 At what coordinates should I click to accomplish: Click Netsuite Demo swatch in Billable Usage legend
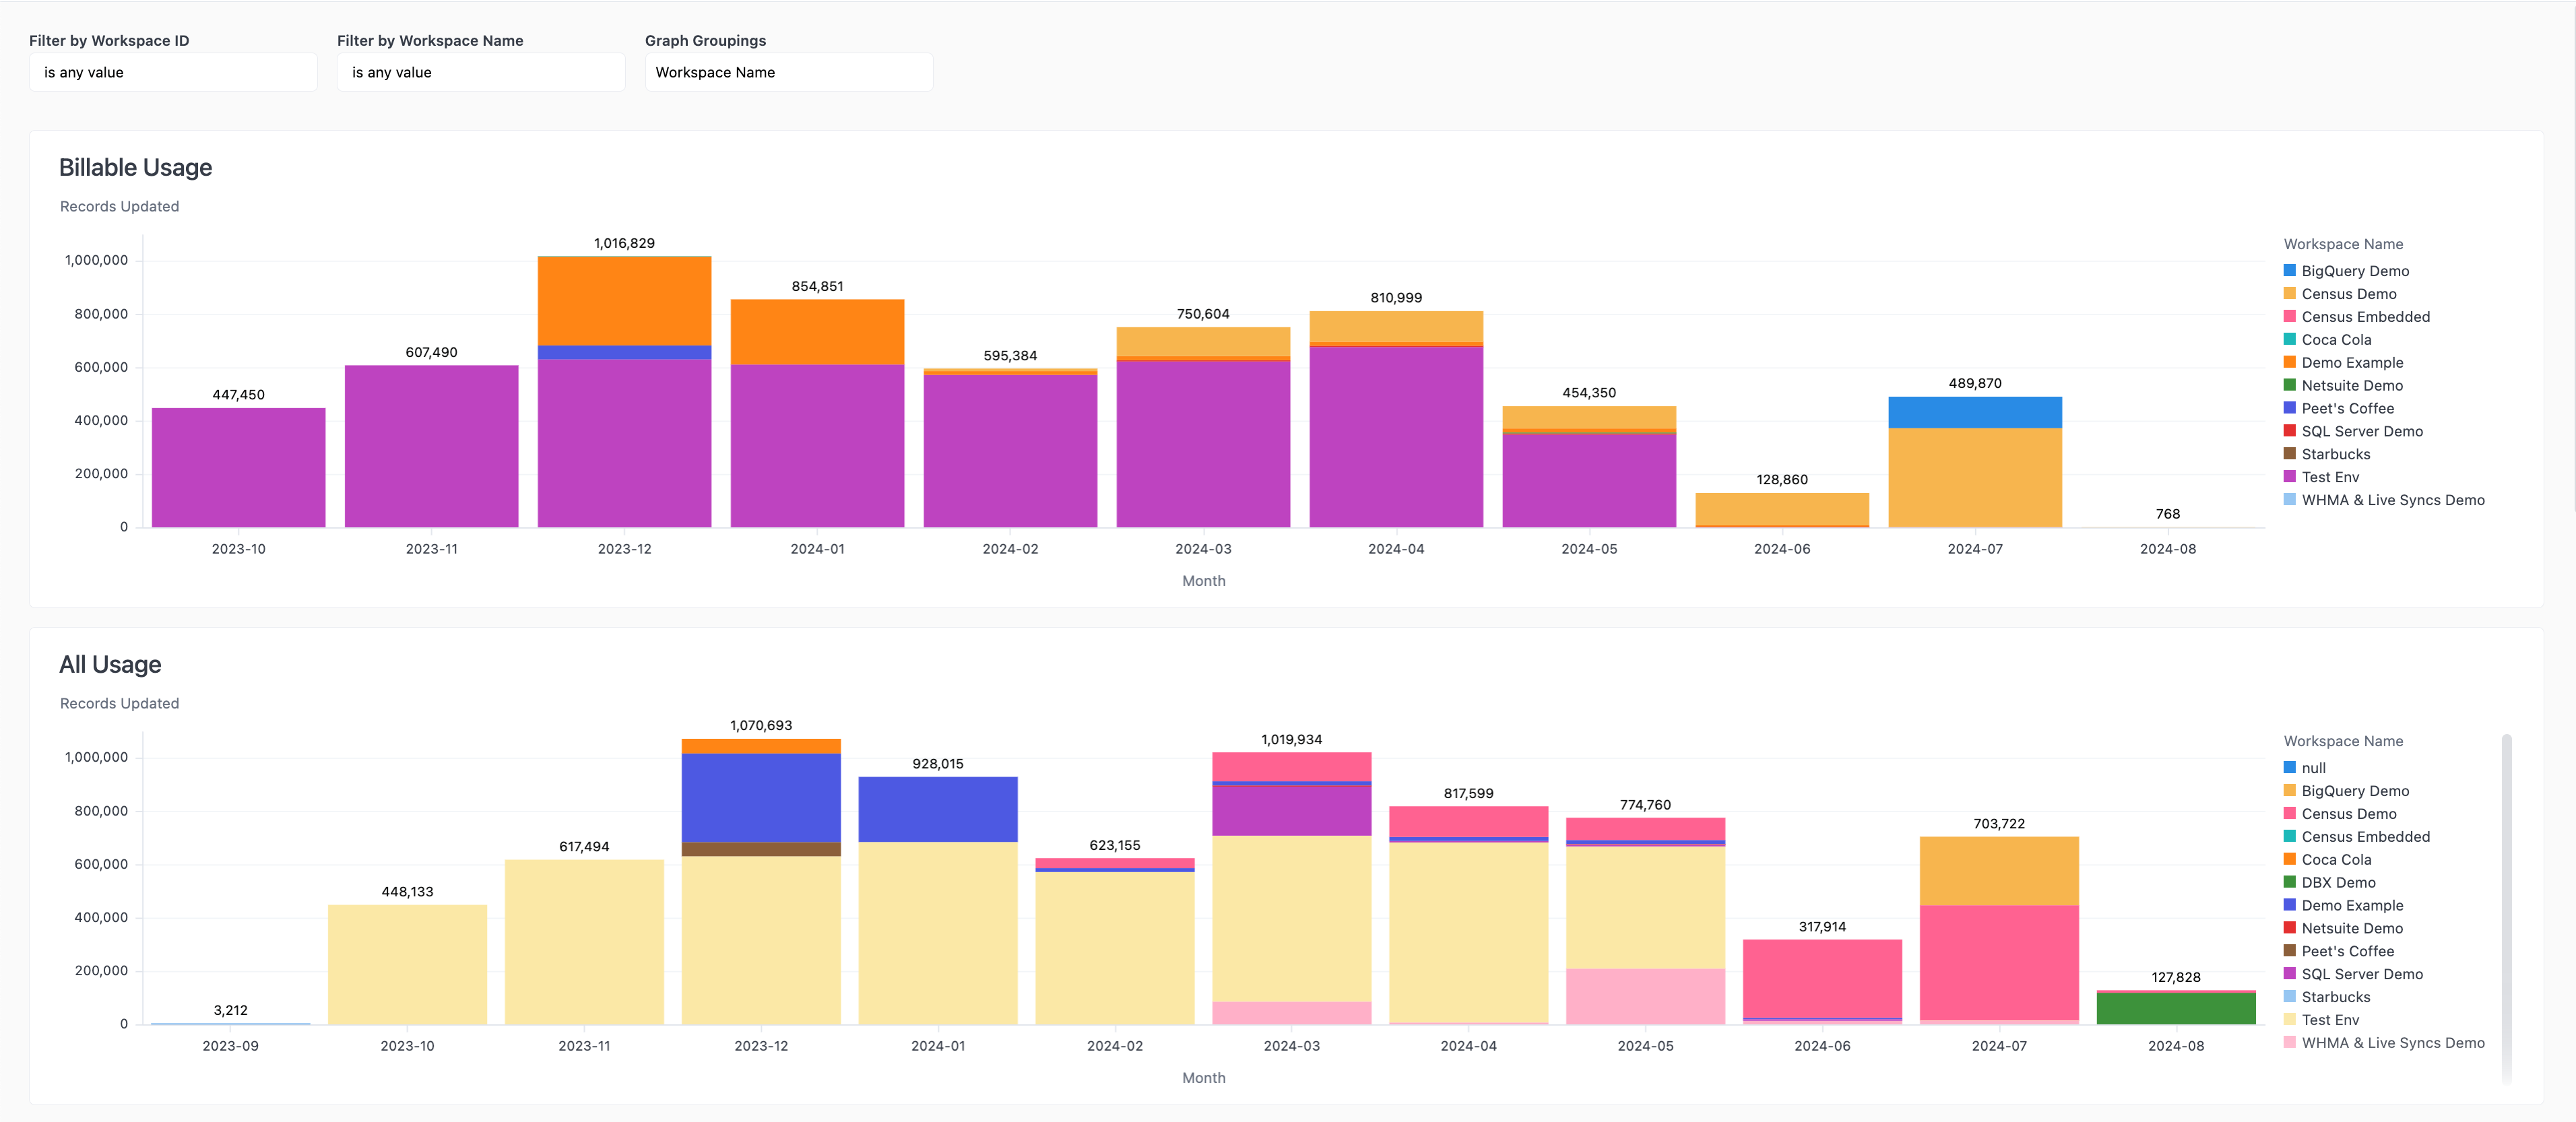coord(2289,385)
